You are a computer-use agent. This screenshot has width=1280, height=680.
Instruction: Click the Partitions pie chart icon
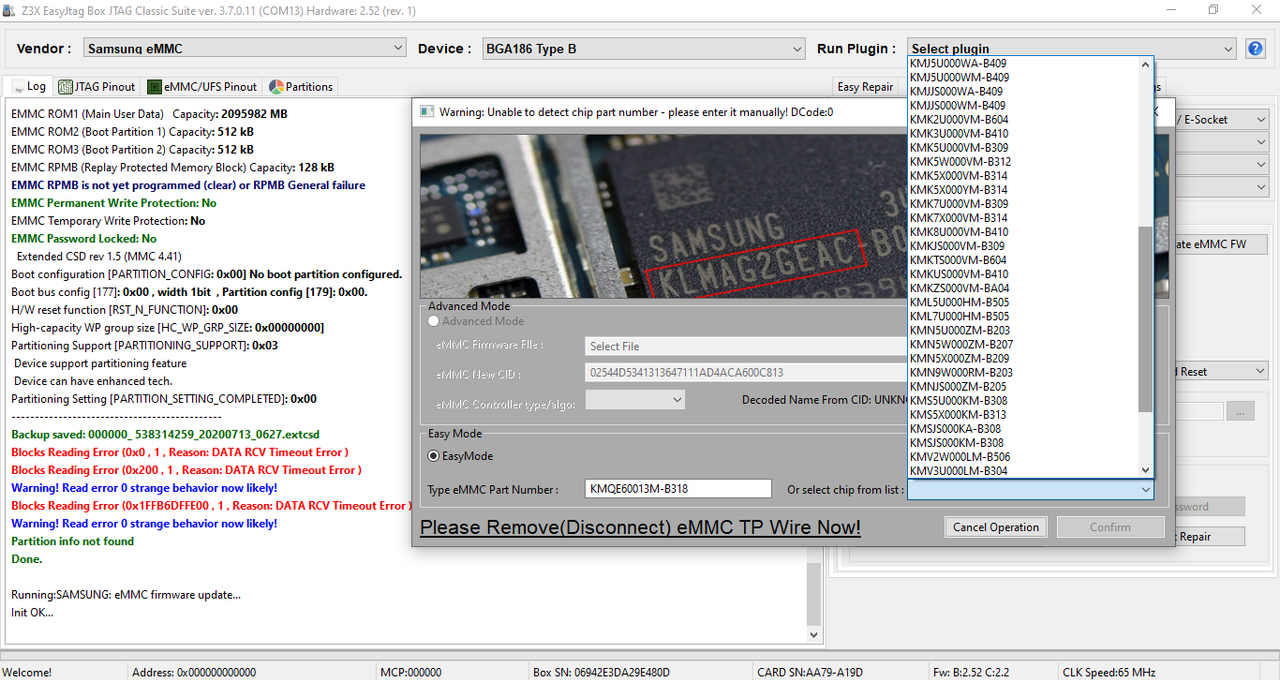click(276, 87)
